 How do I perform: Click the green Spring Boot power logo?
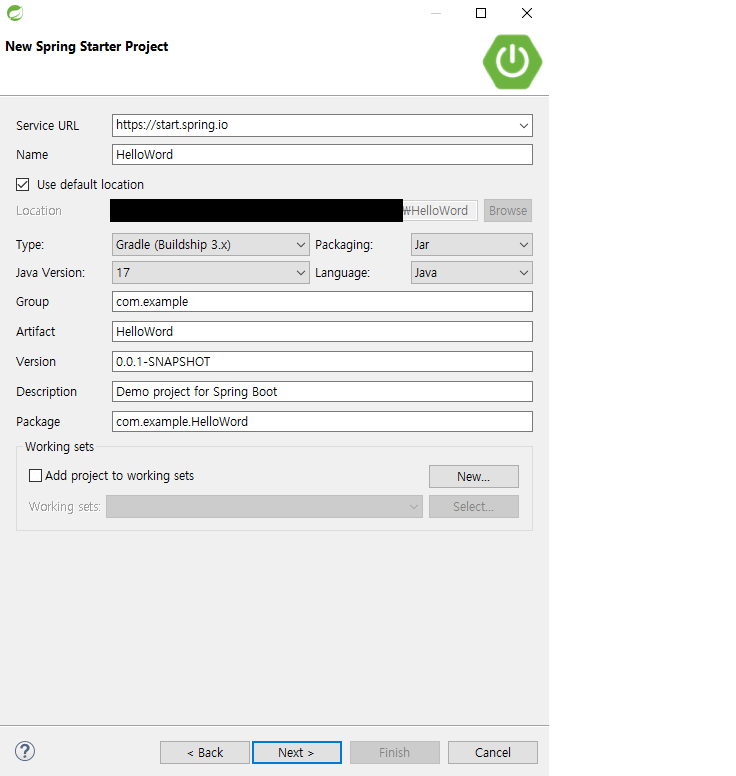(x=512, y=62)
